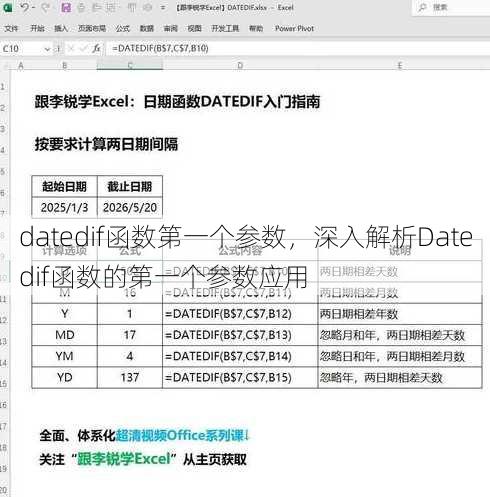Select cell 两日期相差年数

400,314
